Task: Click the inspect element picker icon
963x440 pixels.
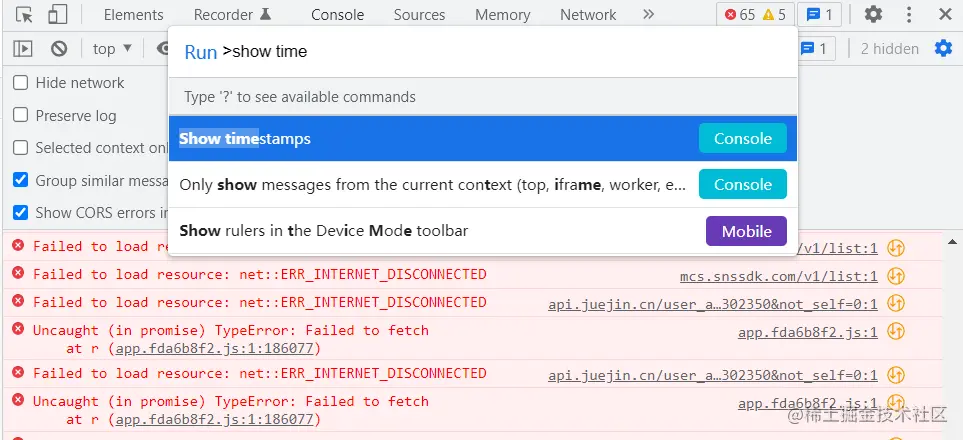Action: click(x=25, y=14)
